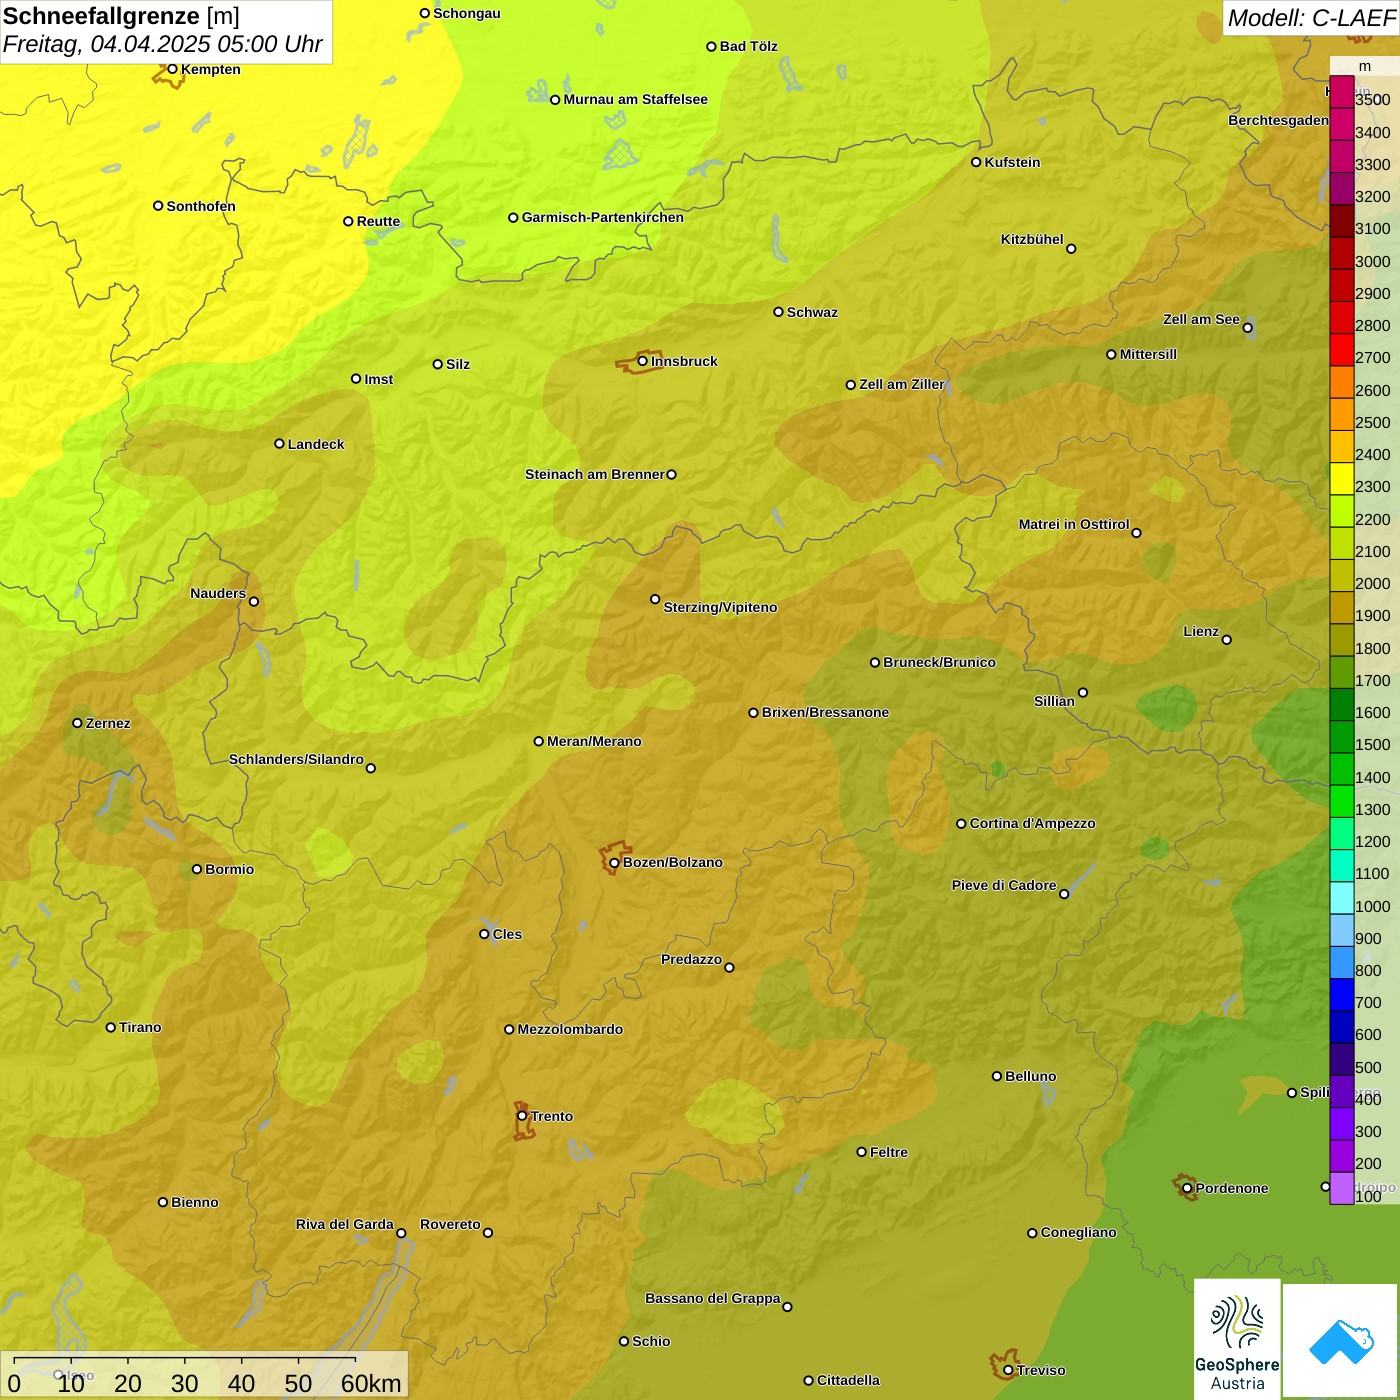Viewport: 1400px width, 1400px height.
Task: Select the Tirano marker circle
Action: [111, 1027]
